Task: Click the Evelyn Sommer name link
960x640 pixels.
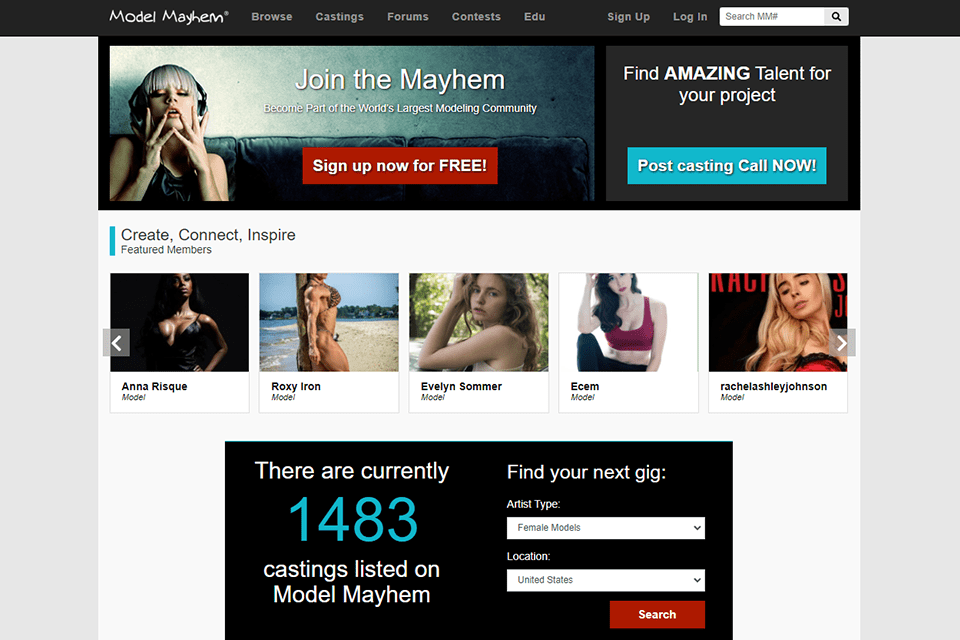Action: [461, 386]
